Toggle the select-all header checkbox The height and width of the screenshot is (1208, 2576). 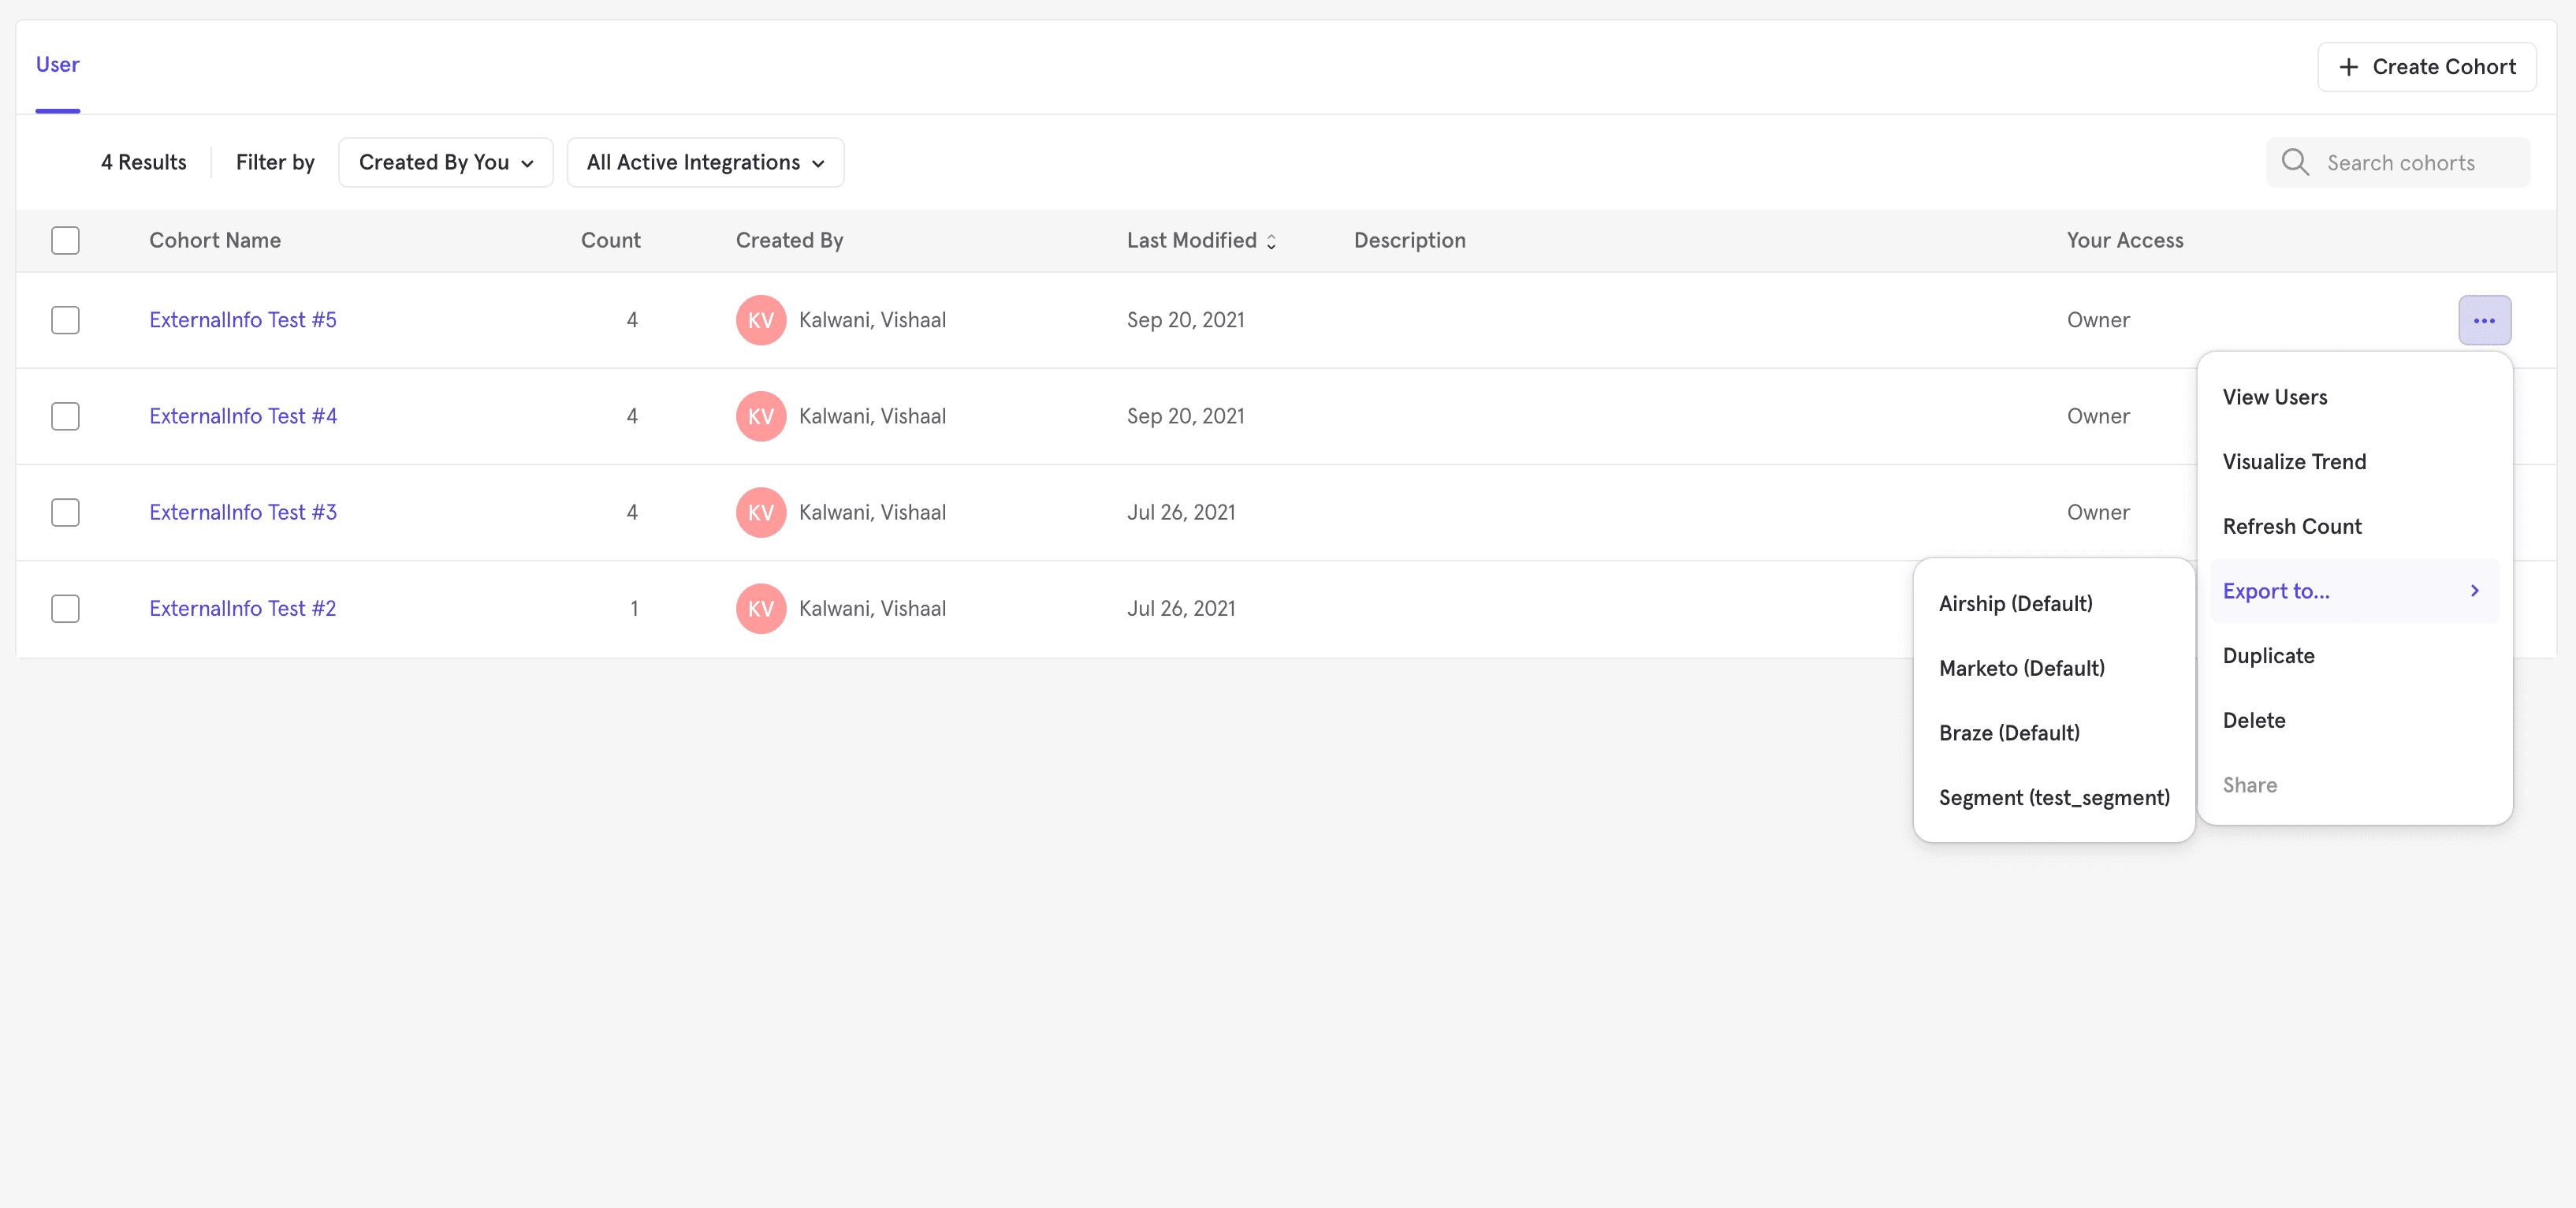(x=65, y=240)
